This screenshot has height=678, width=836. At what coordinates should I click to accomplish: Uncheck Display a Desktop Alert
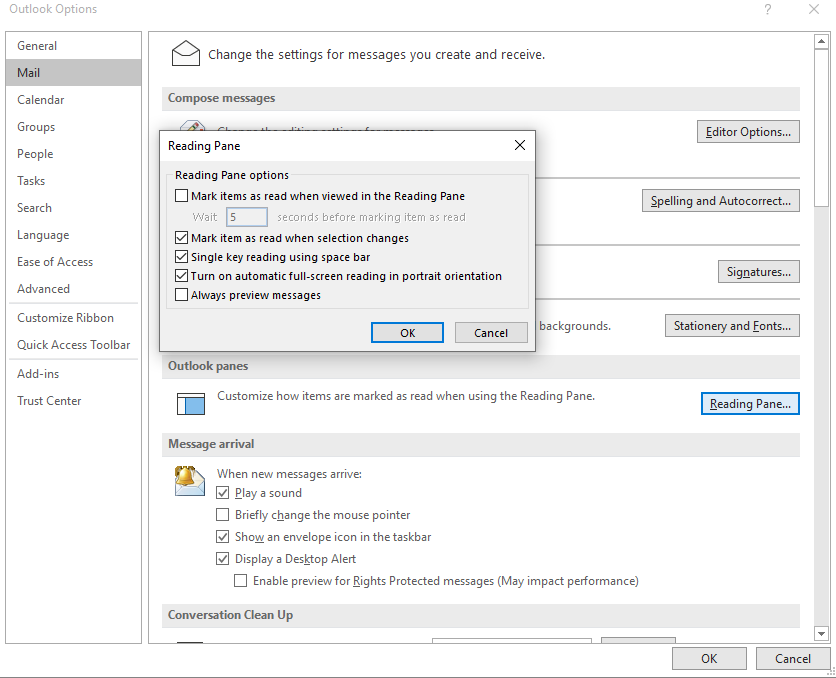point(222,559)
